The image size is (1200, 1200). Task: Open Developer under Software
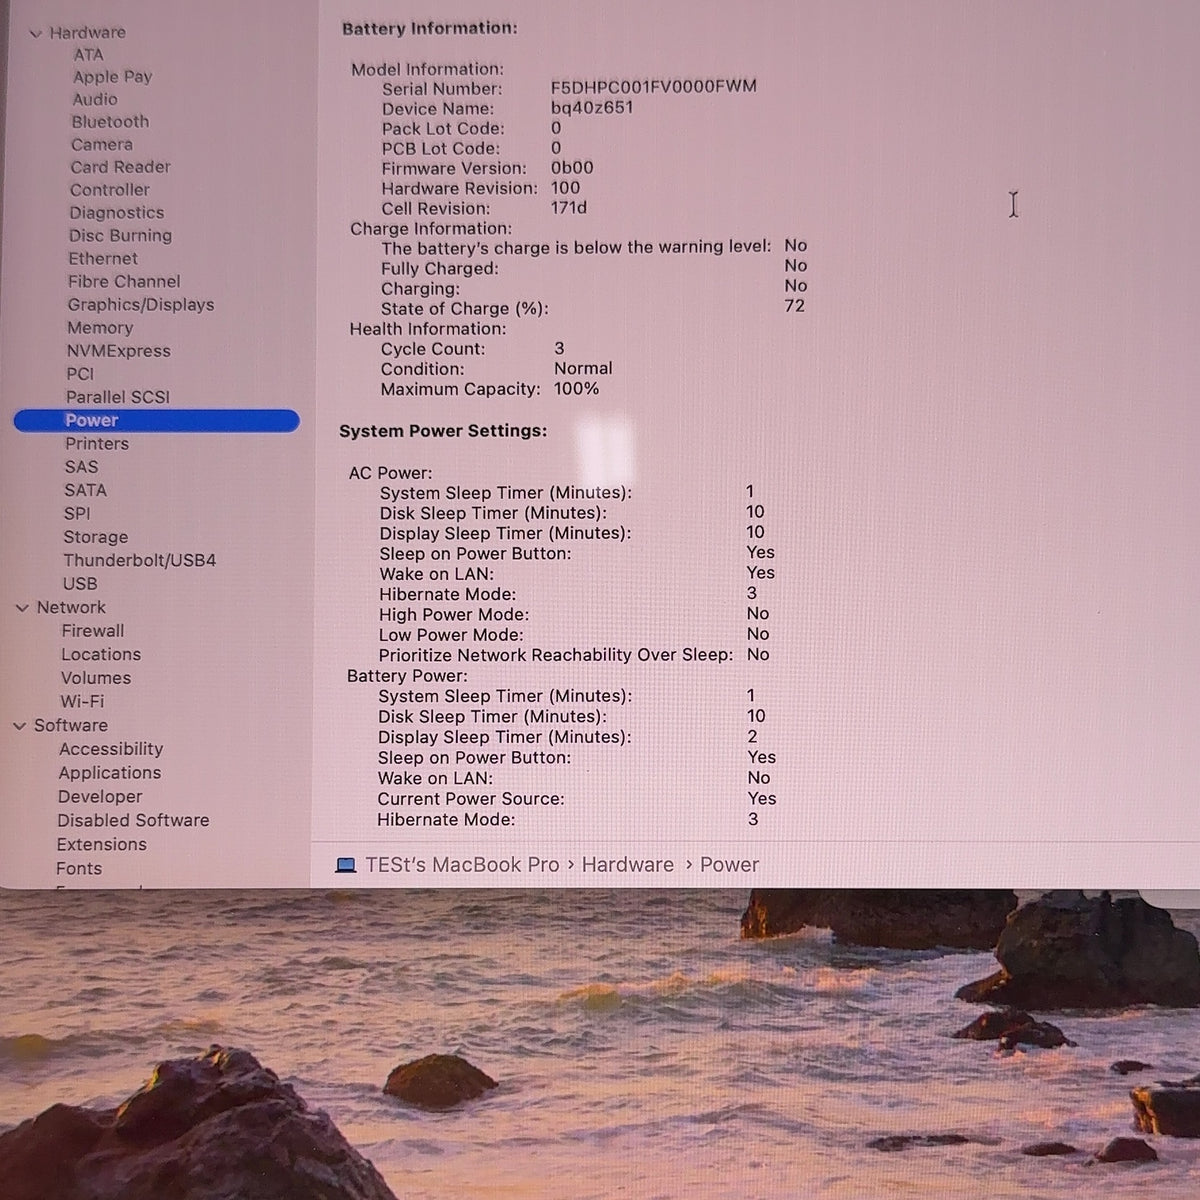[x=100, y=797]
